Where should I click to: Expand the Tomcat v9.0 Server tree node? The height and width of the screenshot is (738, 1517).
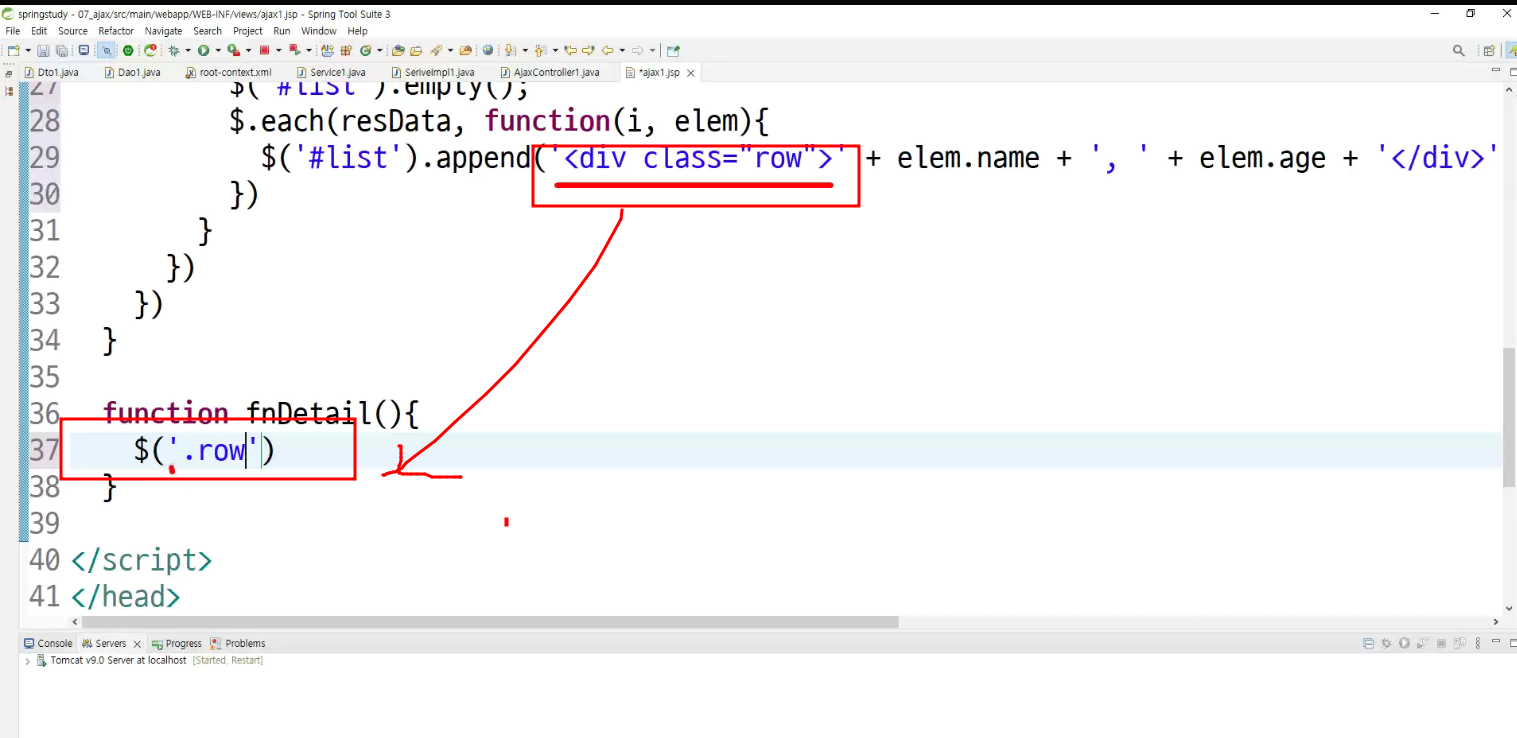tap(27, 661)
